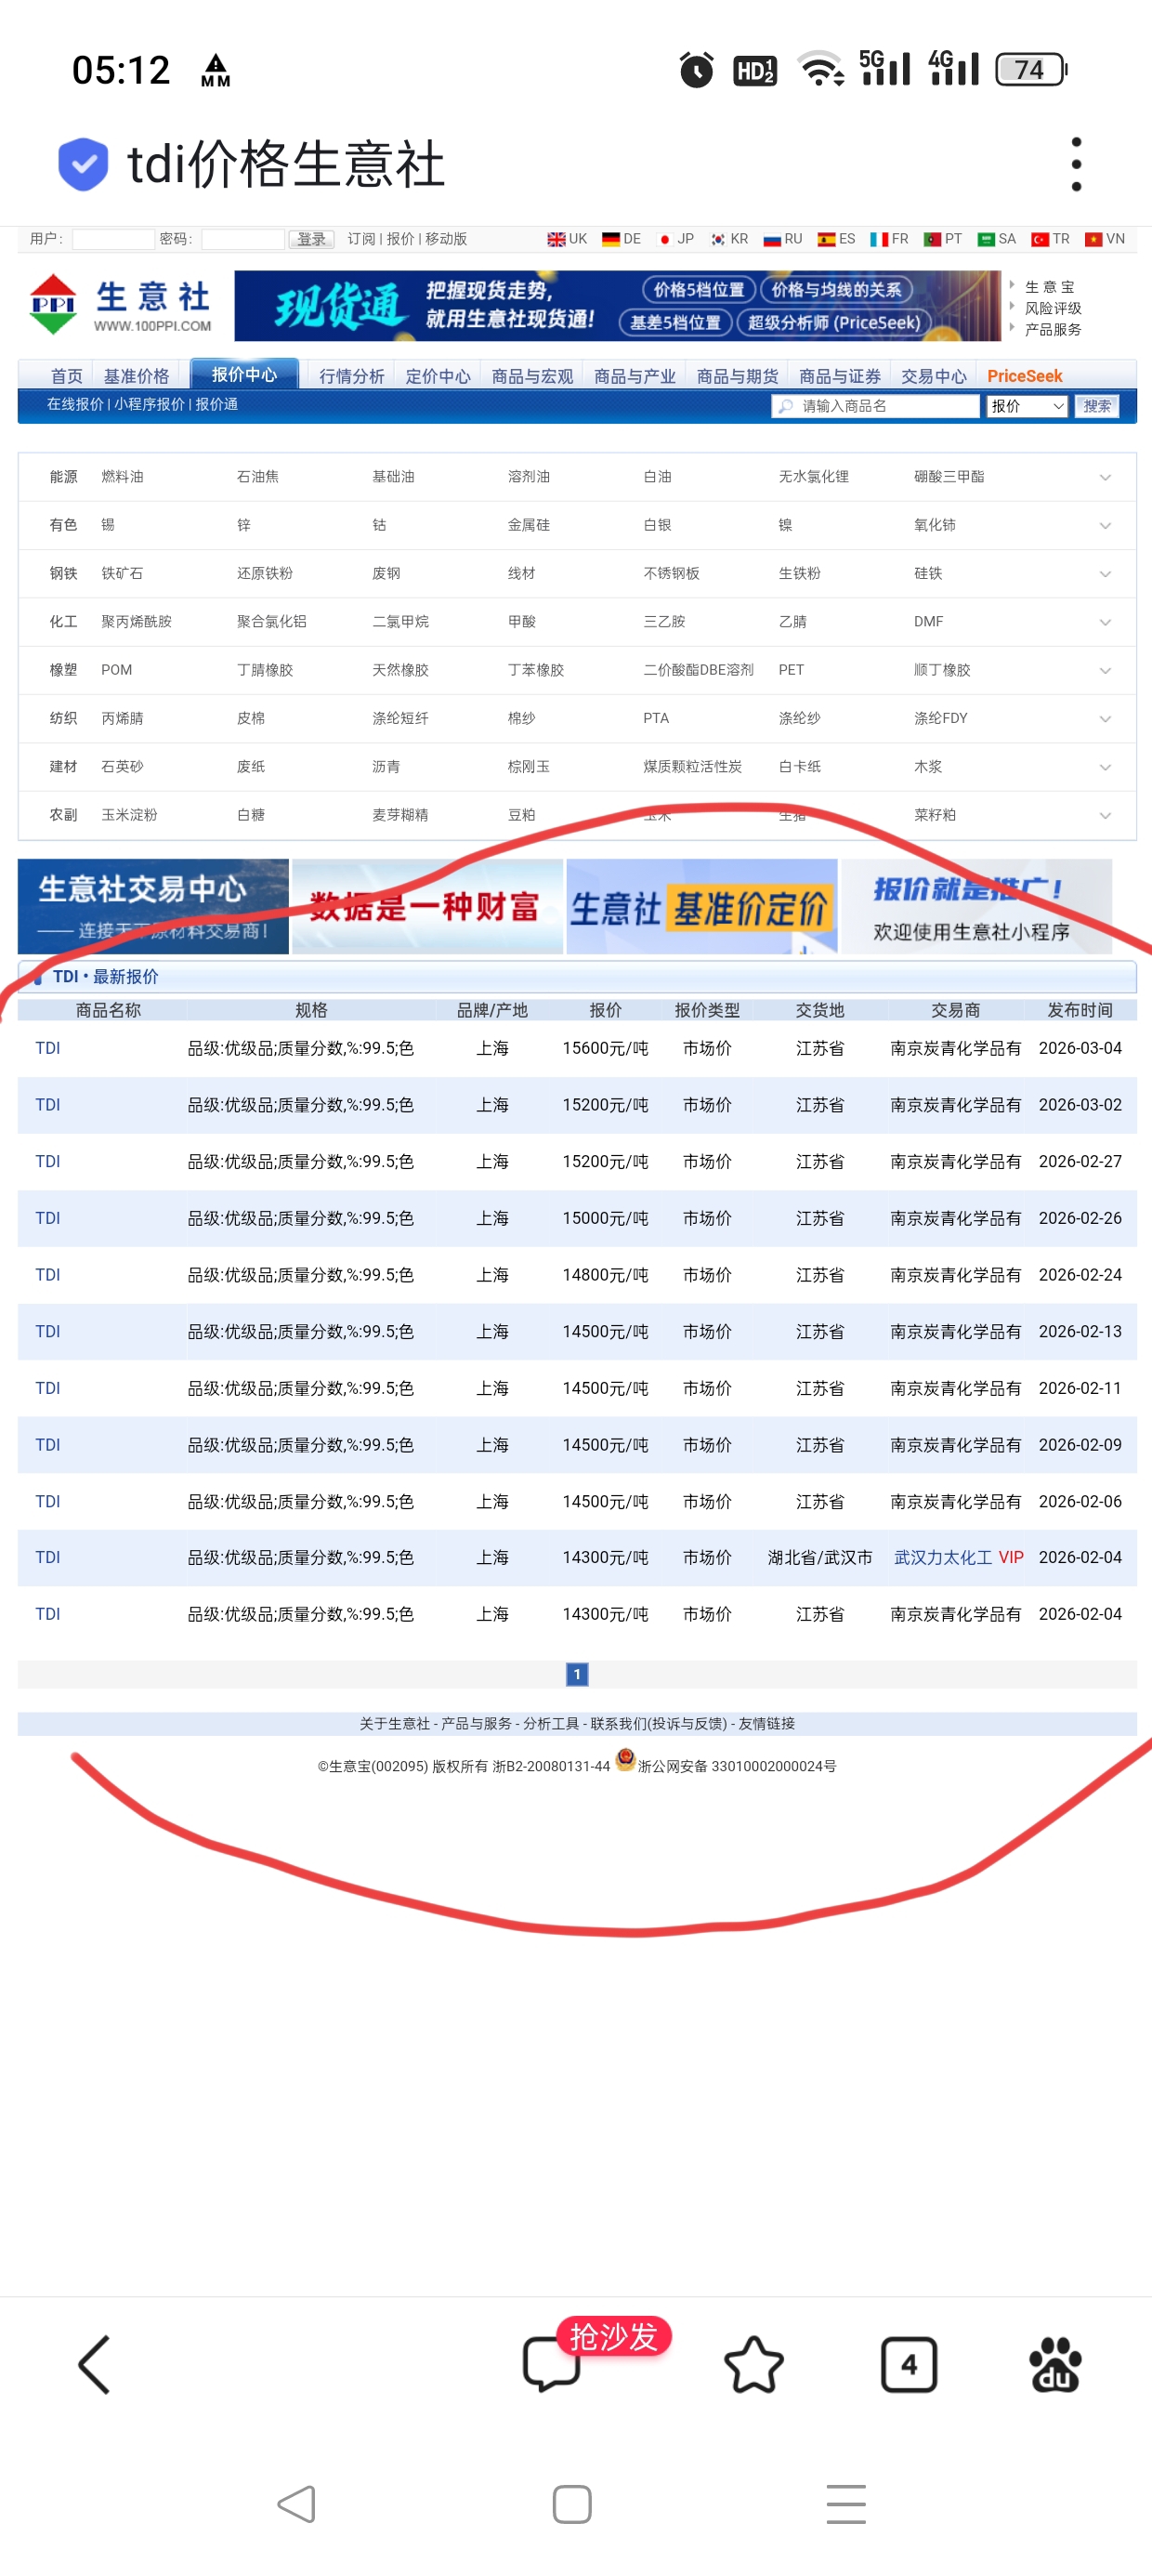1152x2576 pixels.
Task: Tap Android back triangle button
Action: click(x=297, y=2504)
